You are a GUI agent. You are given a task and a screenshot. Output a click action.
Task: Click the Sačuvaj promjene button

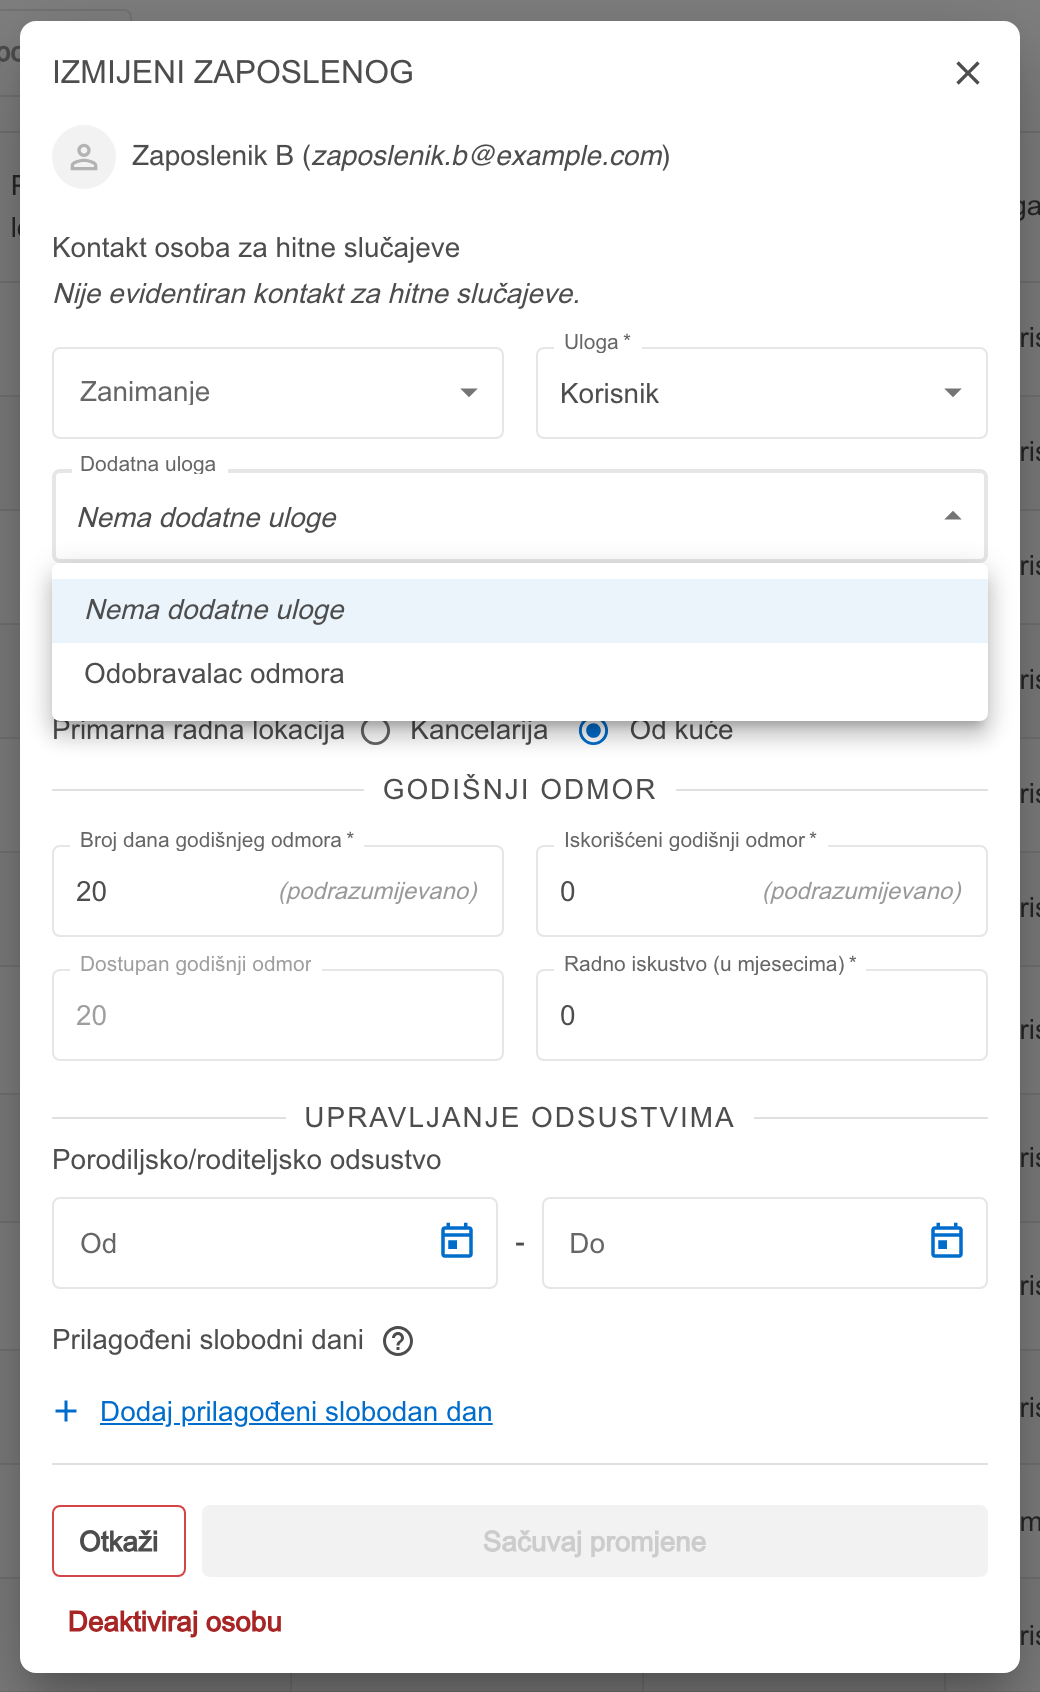595,1541
